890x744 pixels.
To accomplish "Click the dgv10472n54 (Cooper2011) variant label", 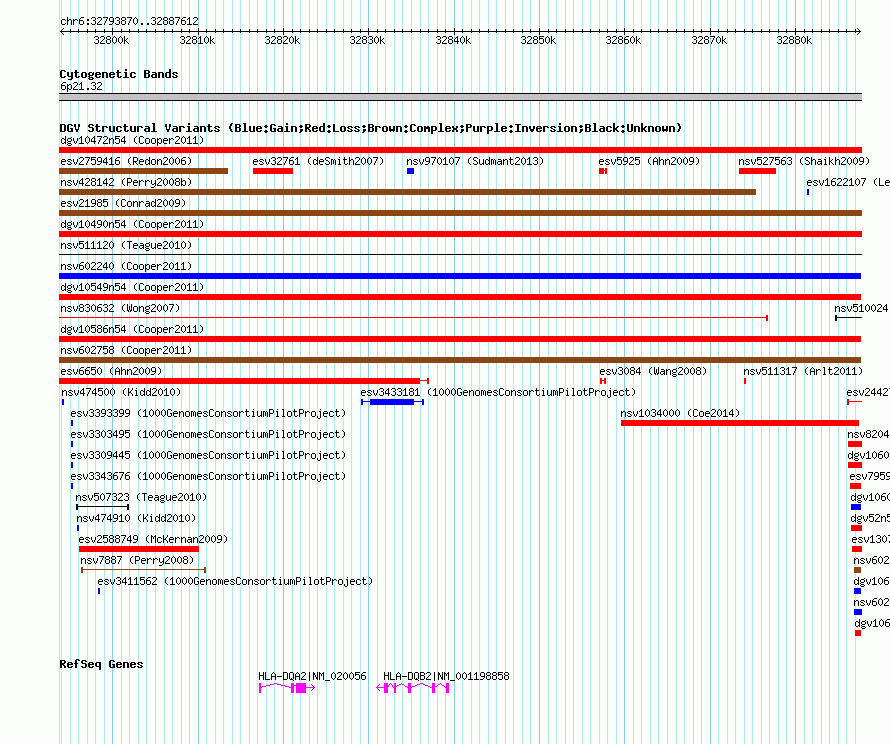I will 132,140.
